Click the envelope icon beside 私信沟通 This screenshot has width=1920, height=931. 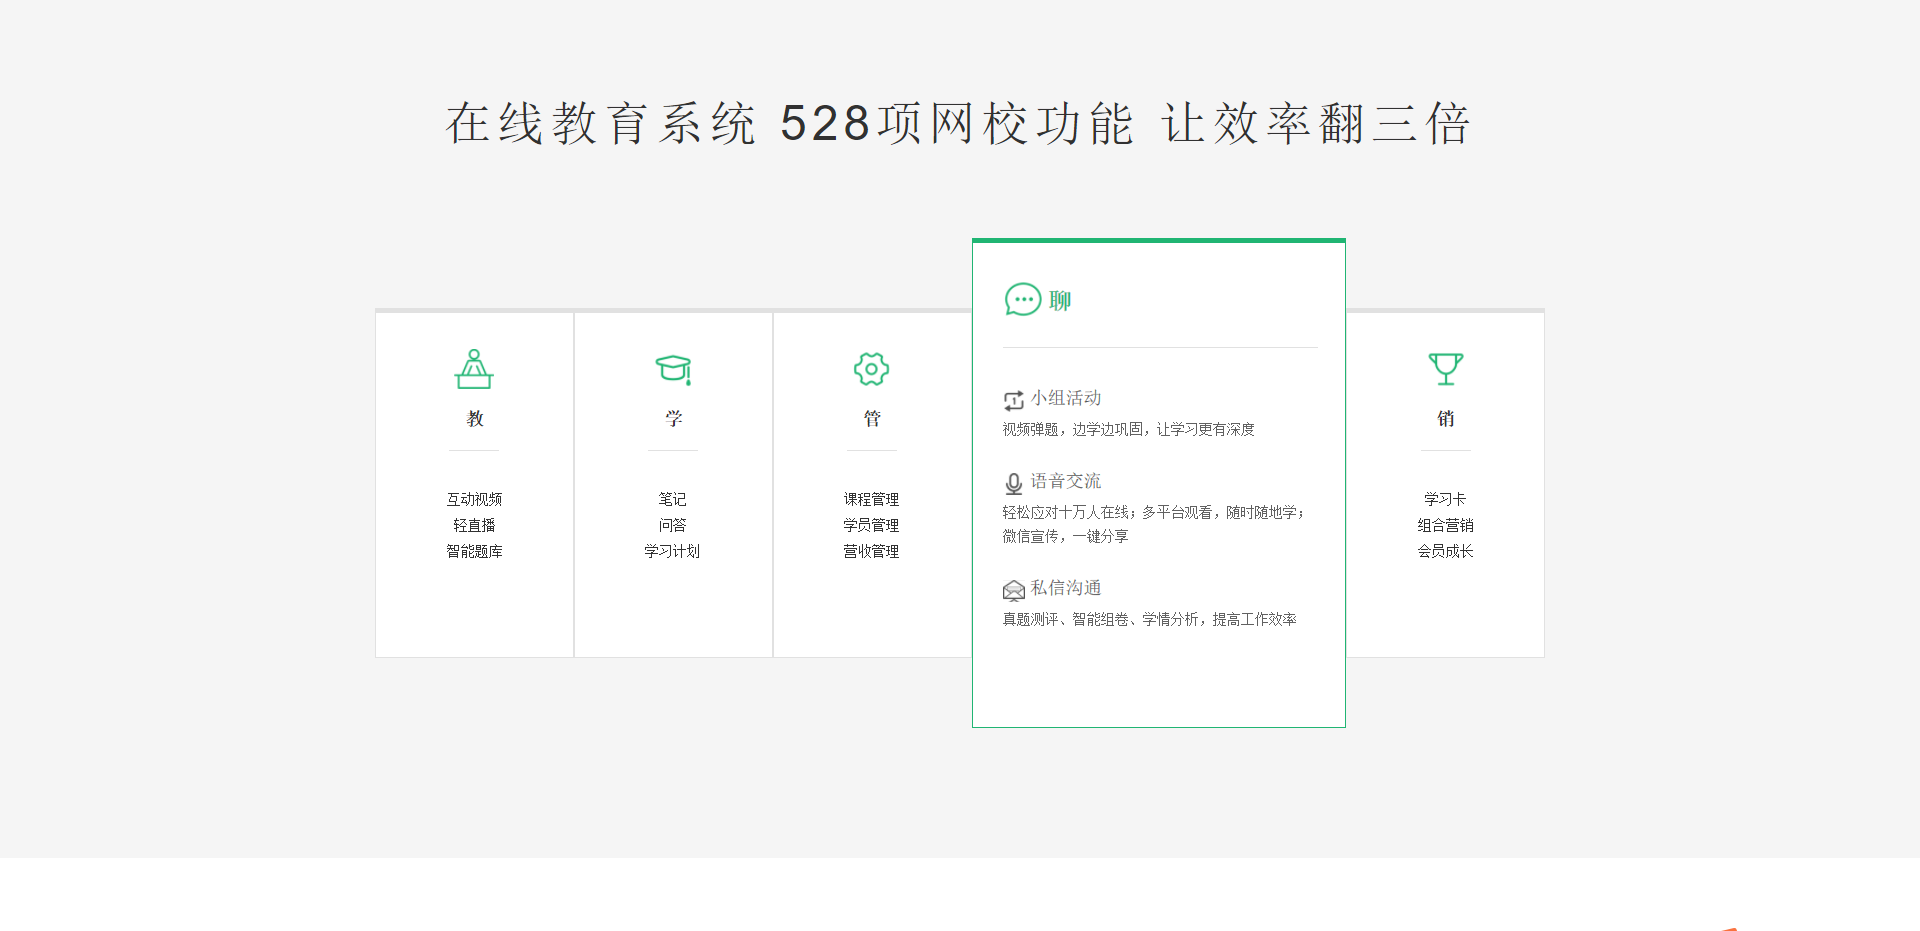pyautogui.click(x=1014, y=590)
